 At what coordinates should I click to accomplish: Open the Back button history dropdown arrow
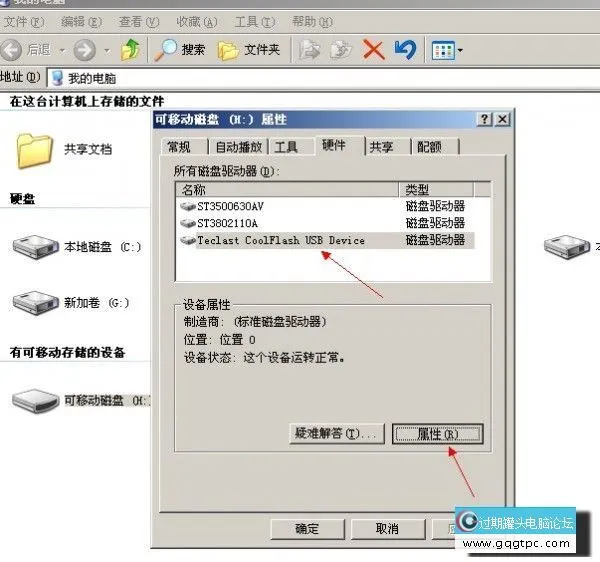62,50
